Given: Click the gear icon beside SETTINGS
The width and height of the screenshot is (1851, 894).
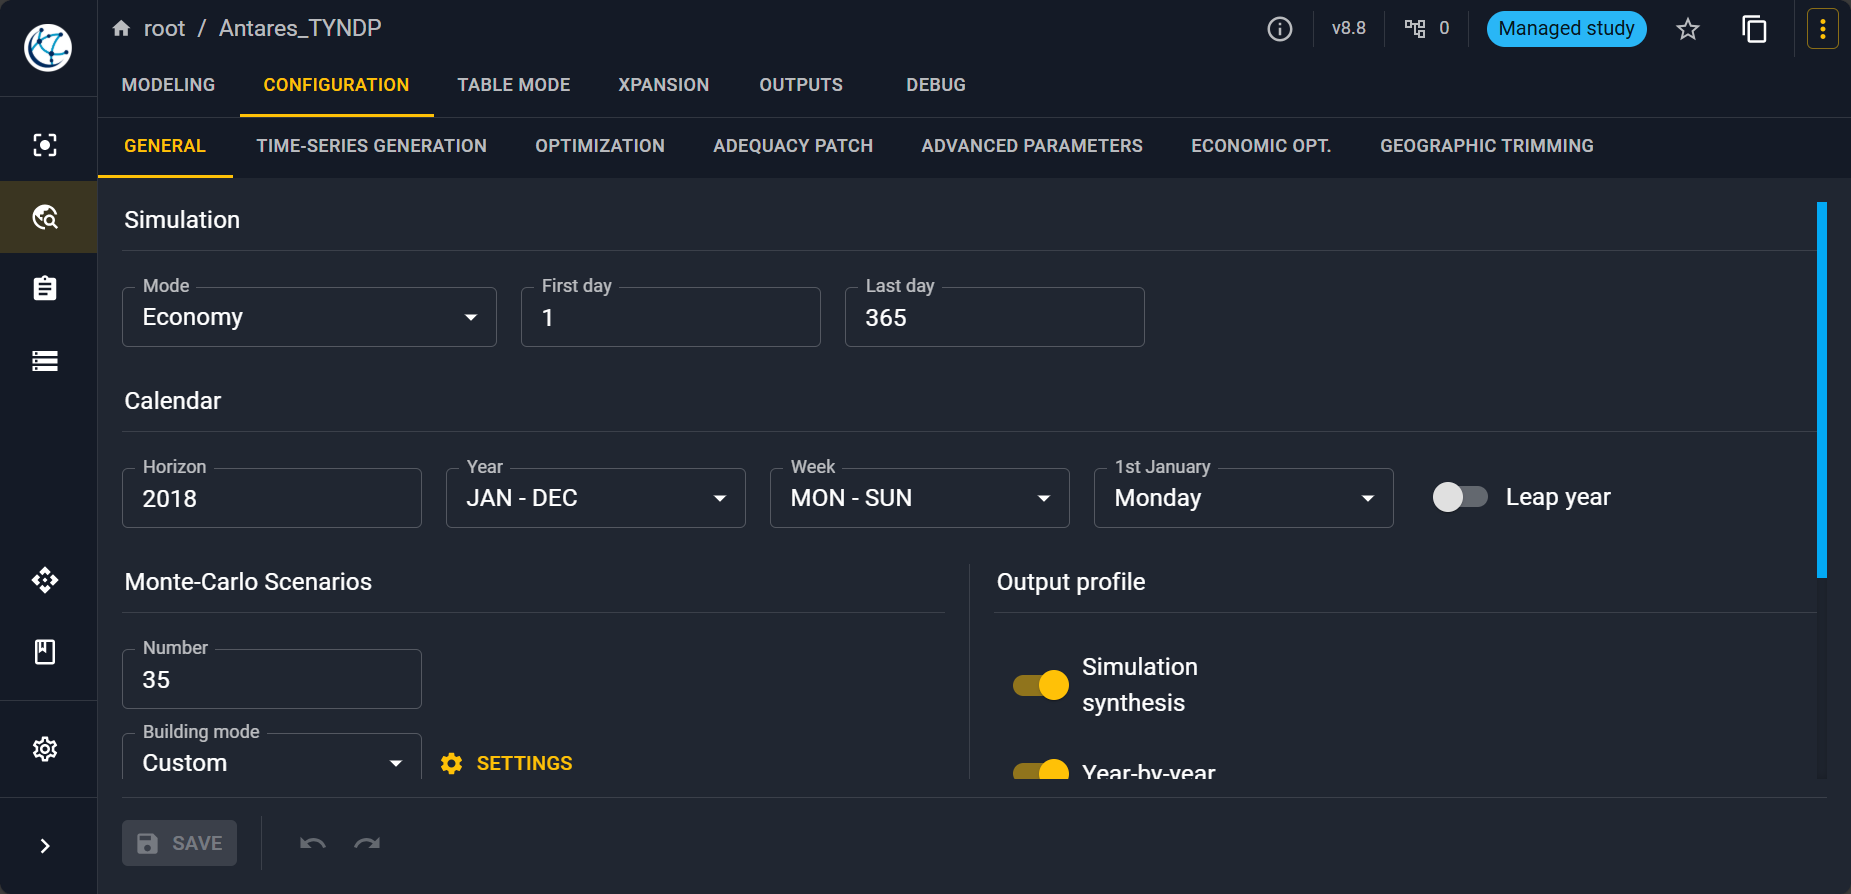Looking at the screenshot, I should click(451, 763).
